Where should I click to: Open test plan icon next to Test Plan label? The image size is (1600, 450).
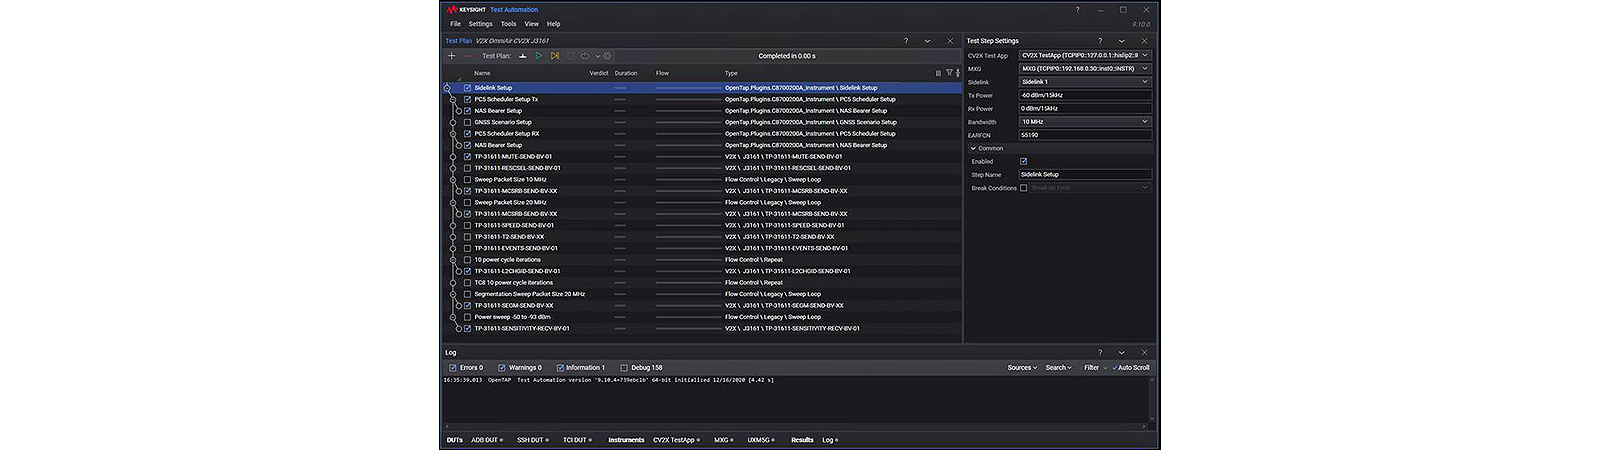click(x=522, y=56)
